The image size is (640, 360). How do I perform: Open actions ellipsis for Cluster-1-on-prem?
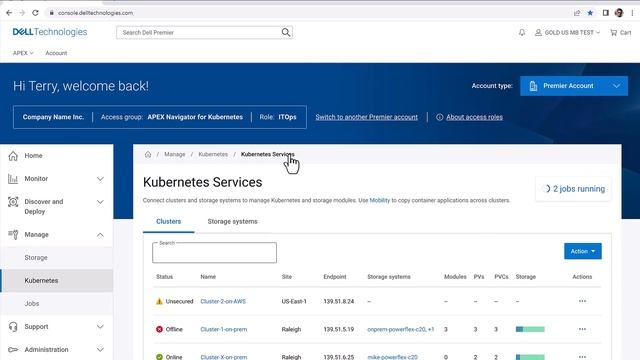[x=582, y=329]
